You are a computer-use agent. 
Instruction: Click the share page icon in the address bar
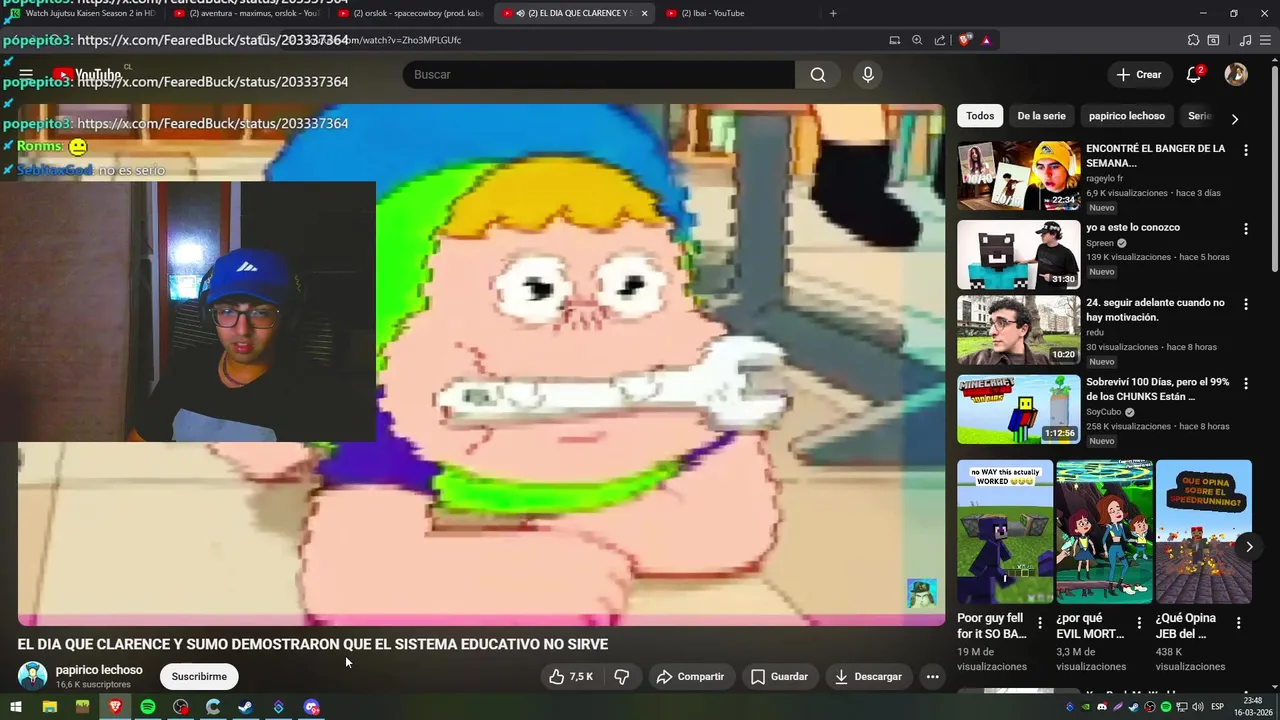coord(940,40)
